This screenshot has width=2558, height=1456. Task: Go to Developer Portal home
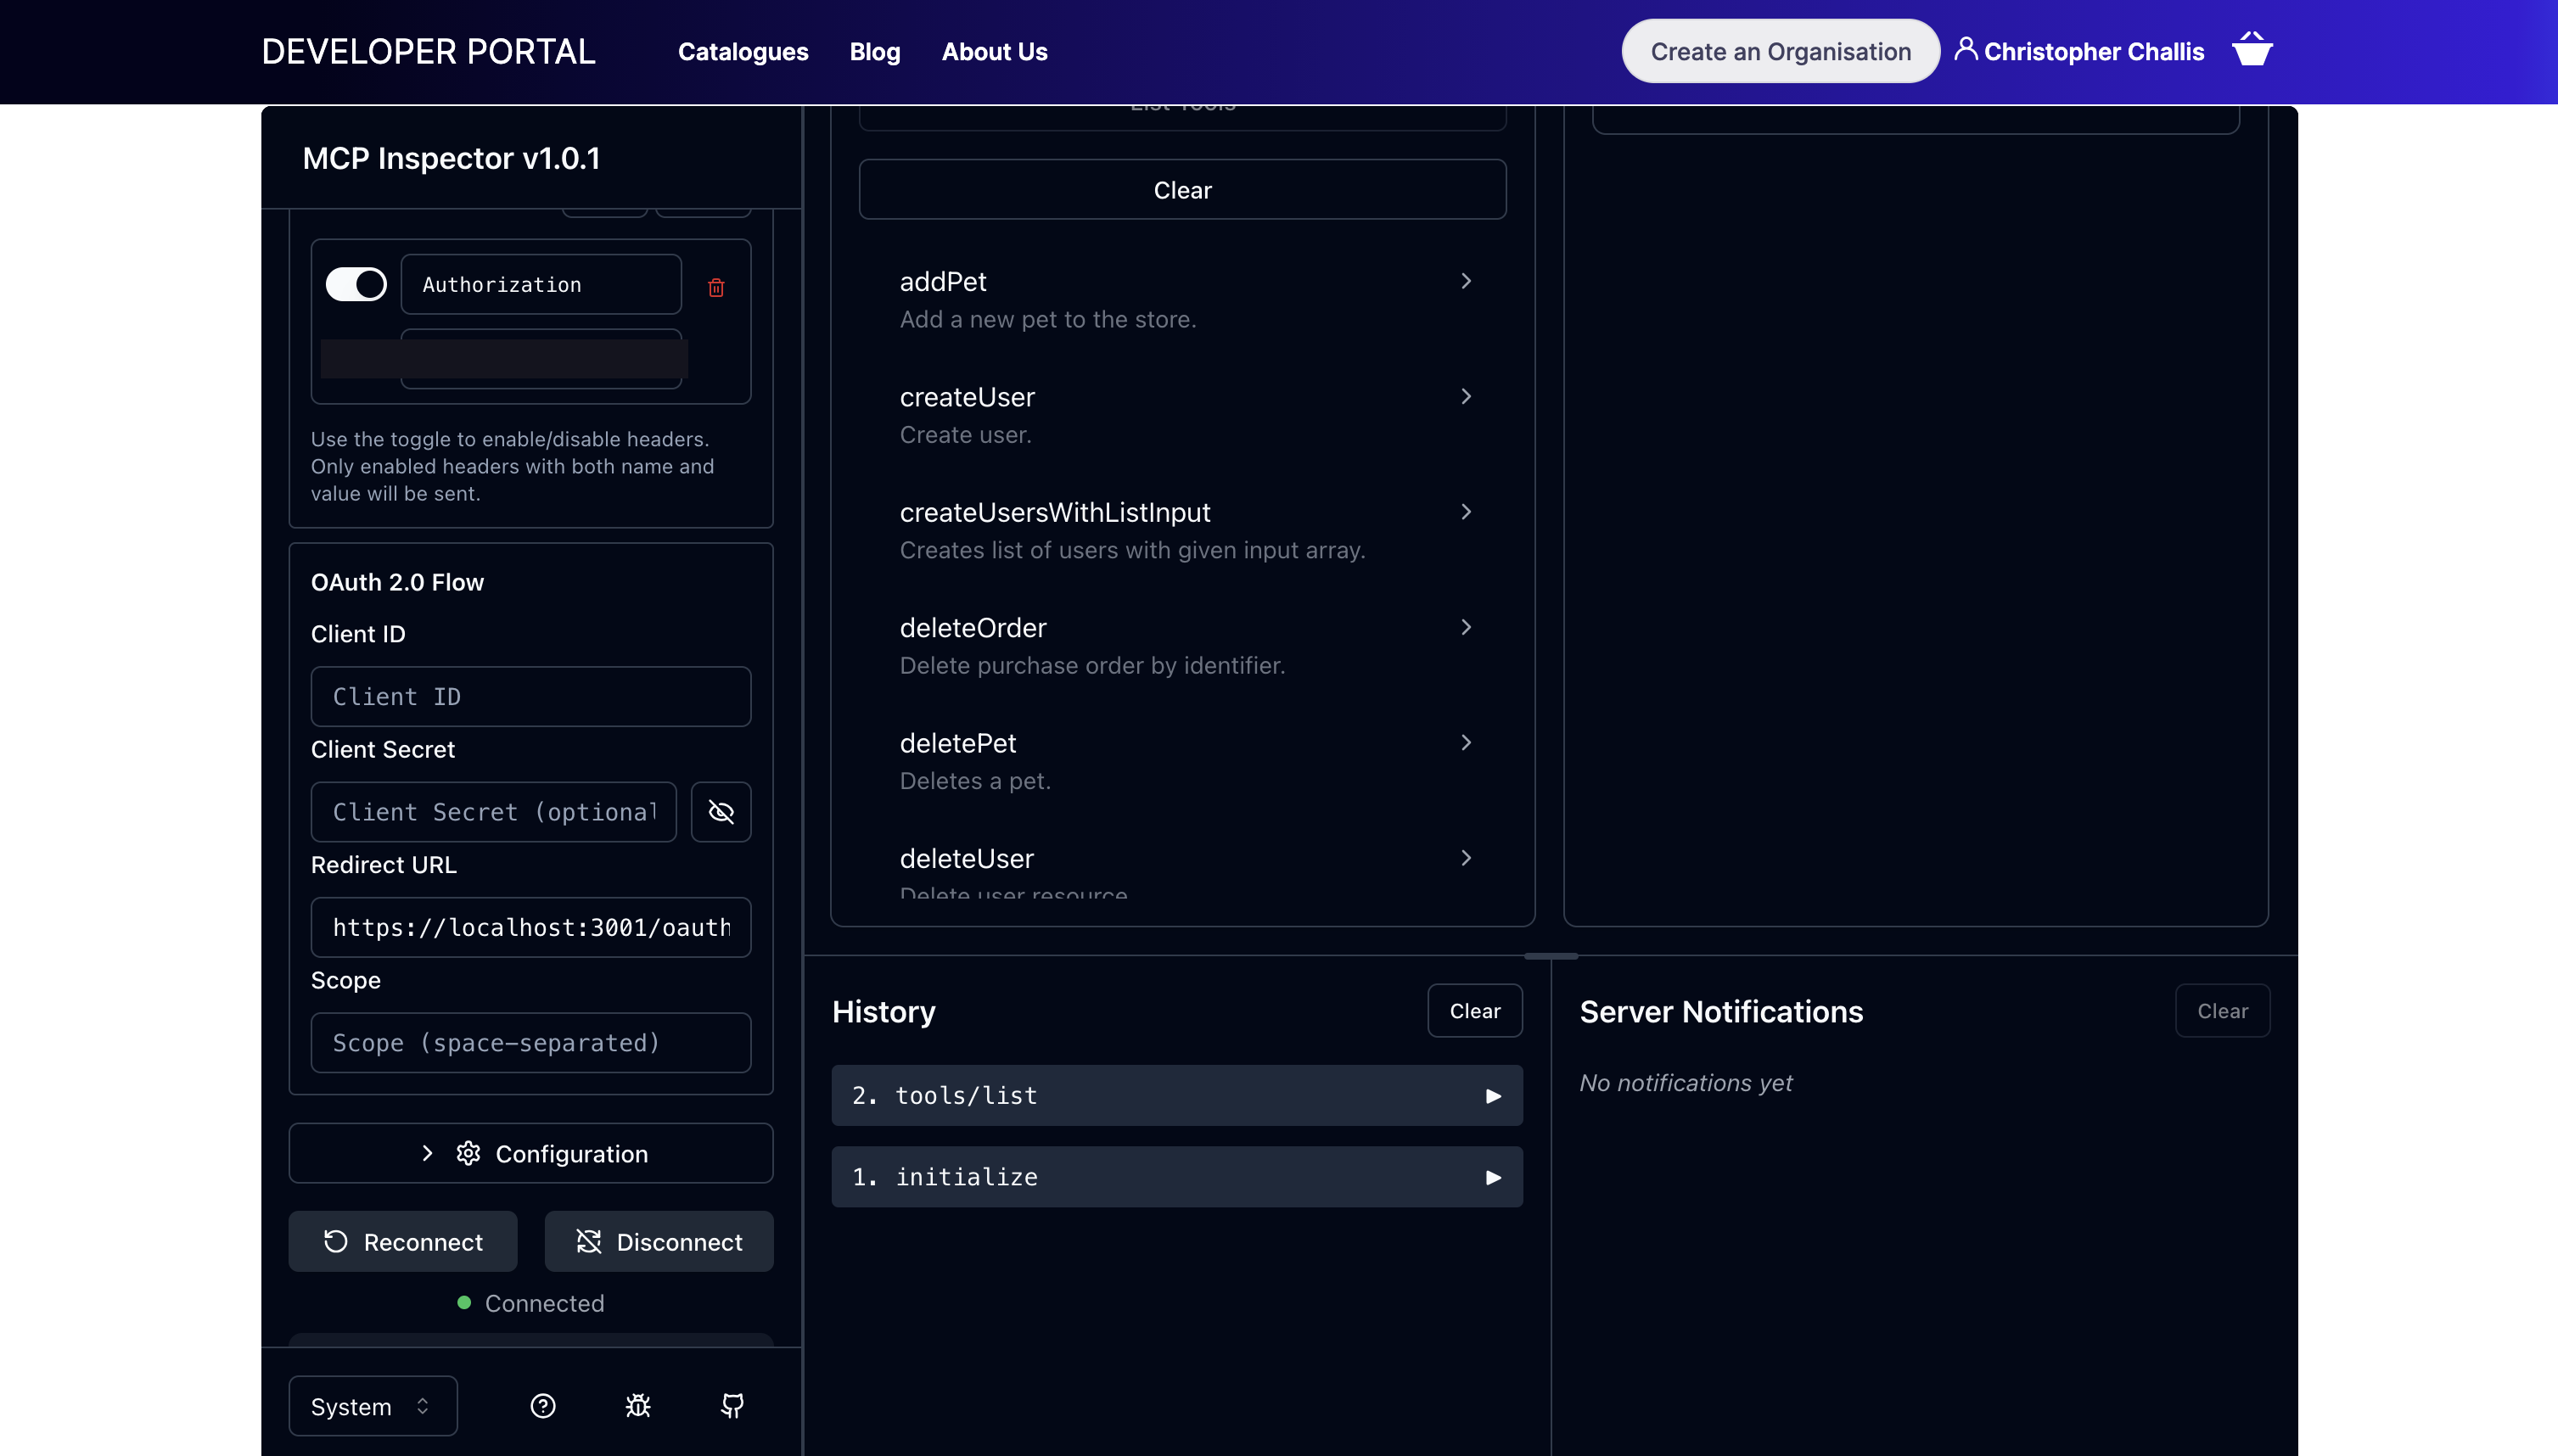(429, 51)
